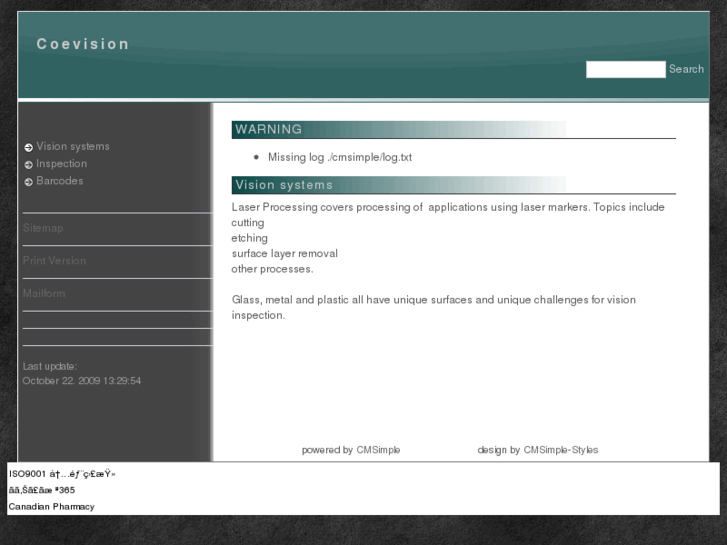The image size is (727, 545).
Task: Click the link ending with #365
Action: click(x=42, y=490)
